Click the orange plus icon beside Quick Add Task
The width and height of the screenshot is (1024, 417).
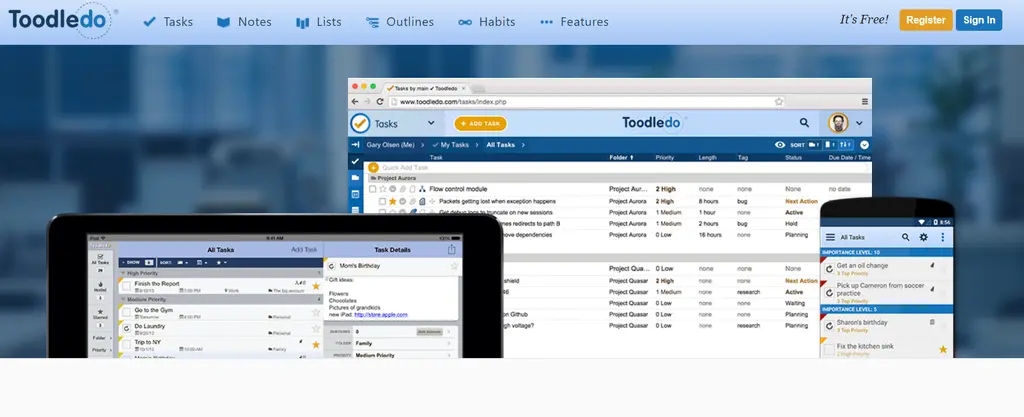point(374,168)
